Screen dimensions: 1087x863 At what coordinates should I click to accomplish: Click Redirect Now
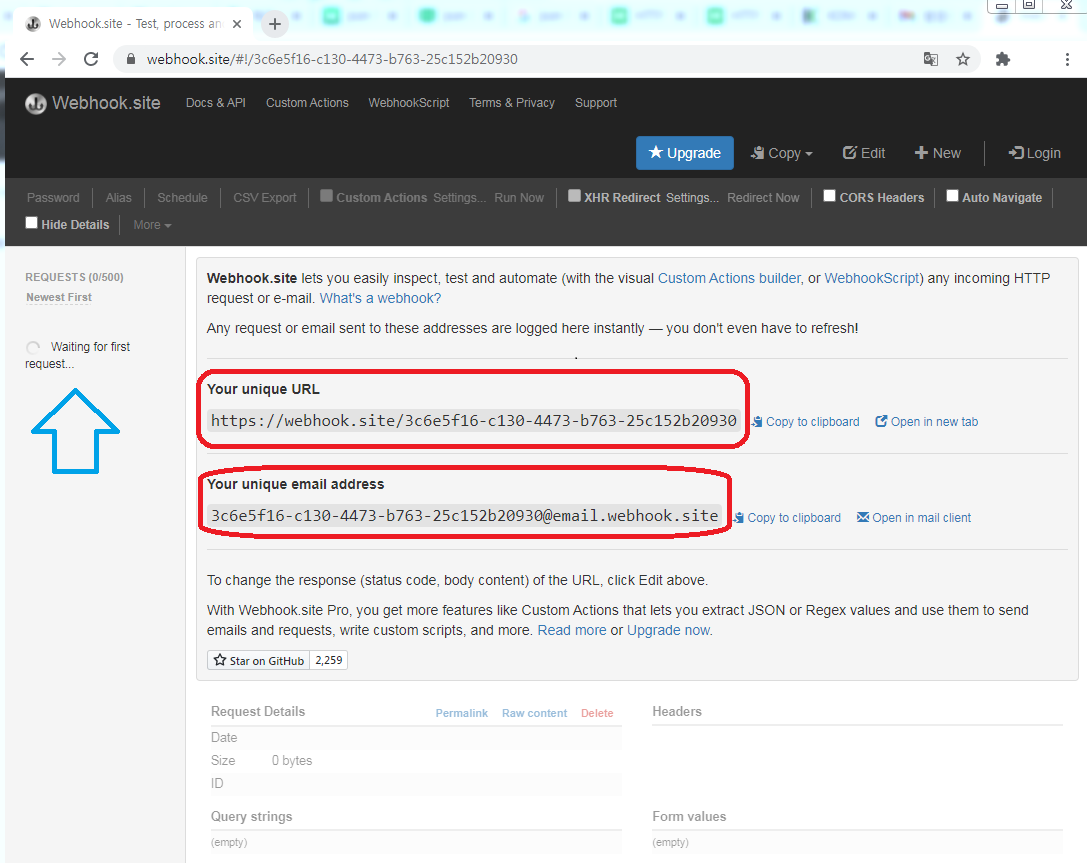[x=763, y=198]
